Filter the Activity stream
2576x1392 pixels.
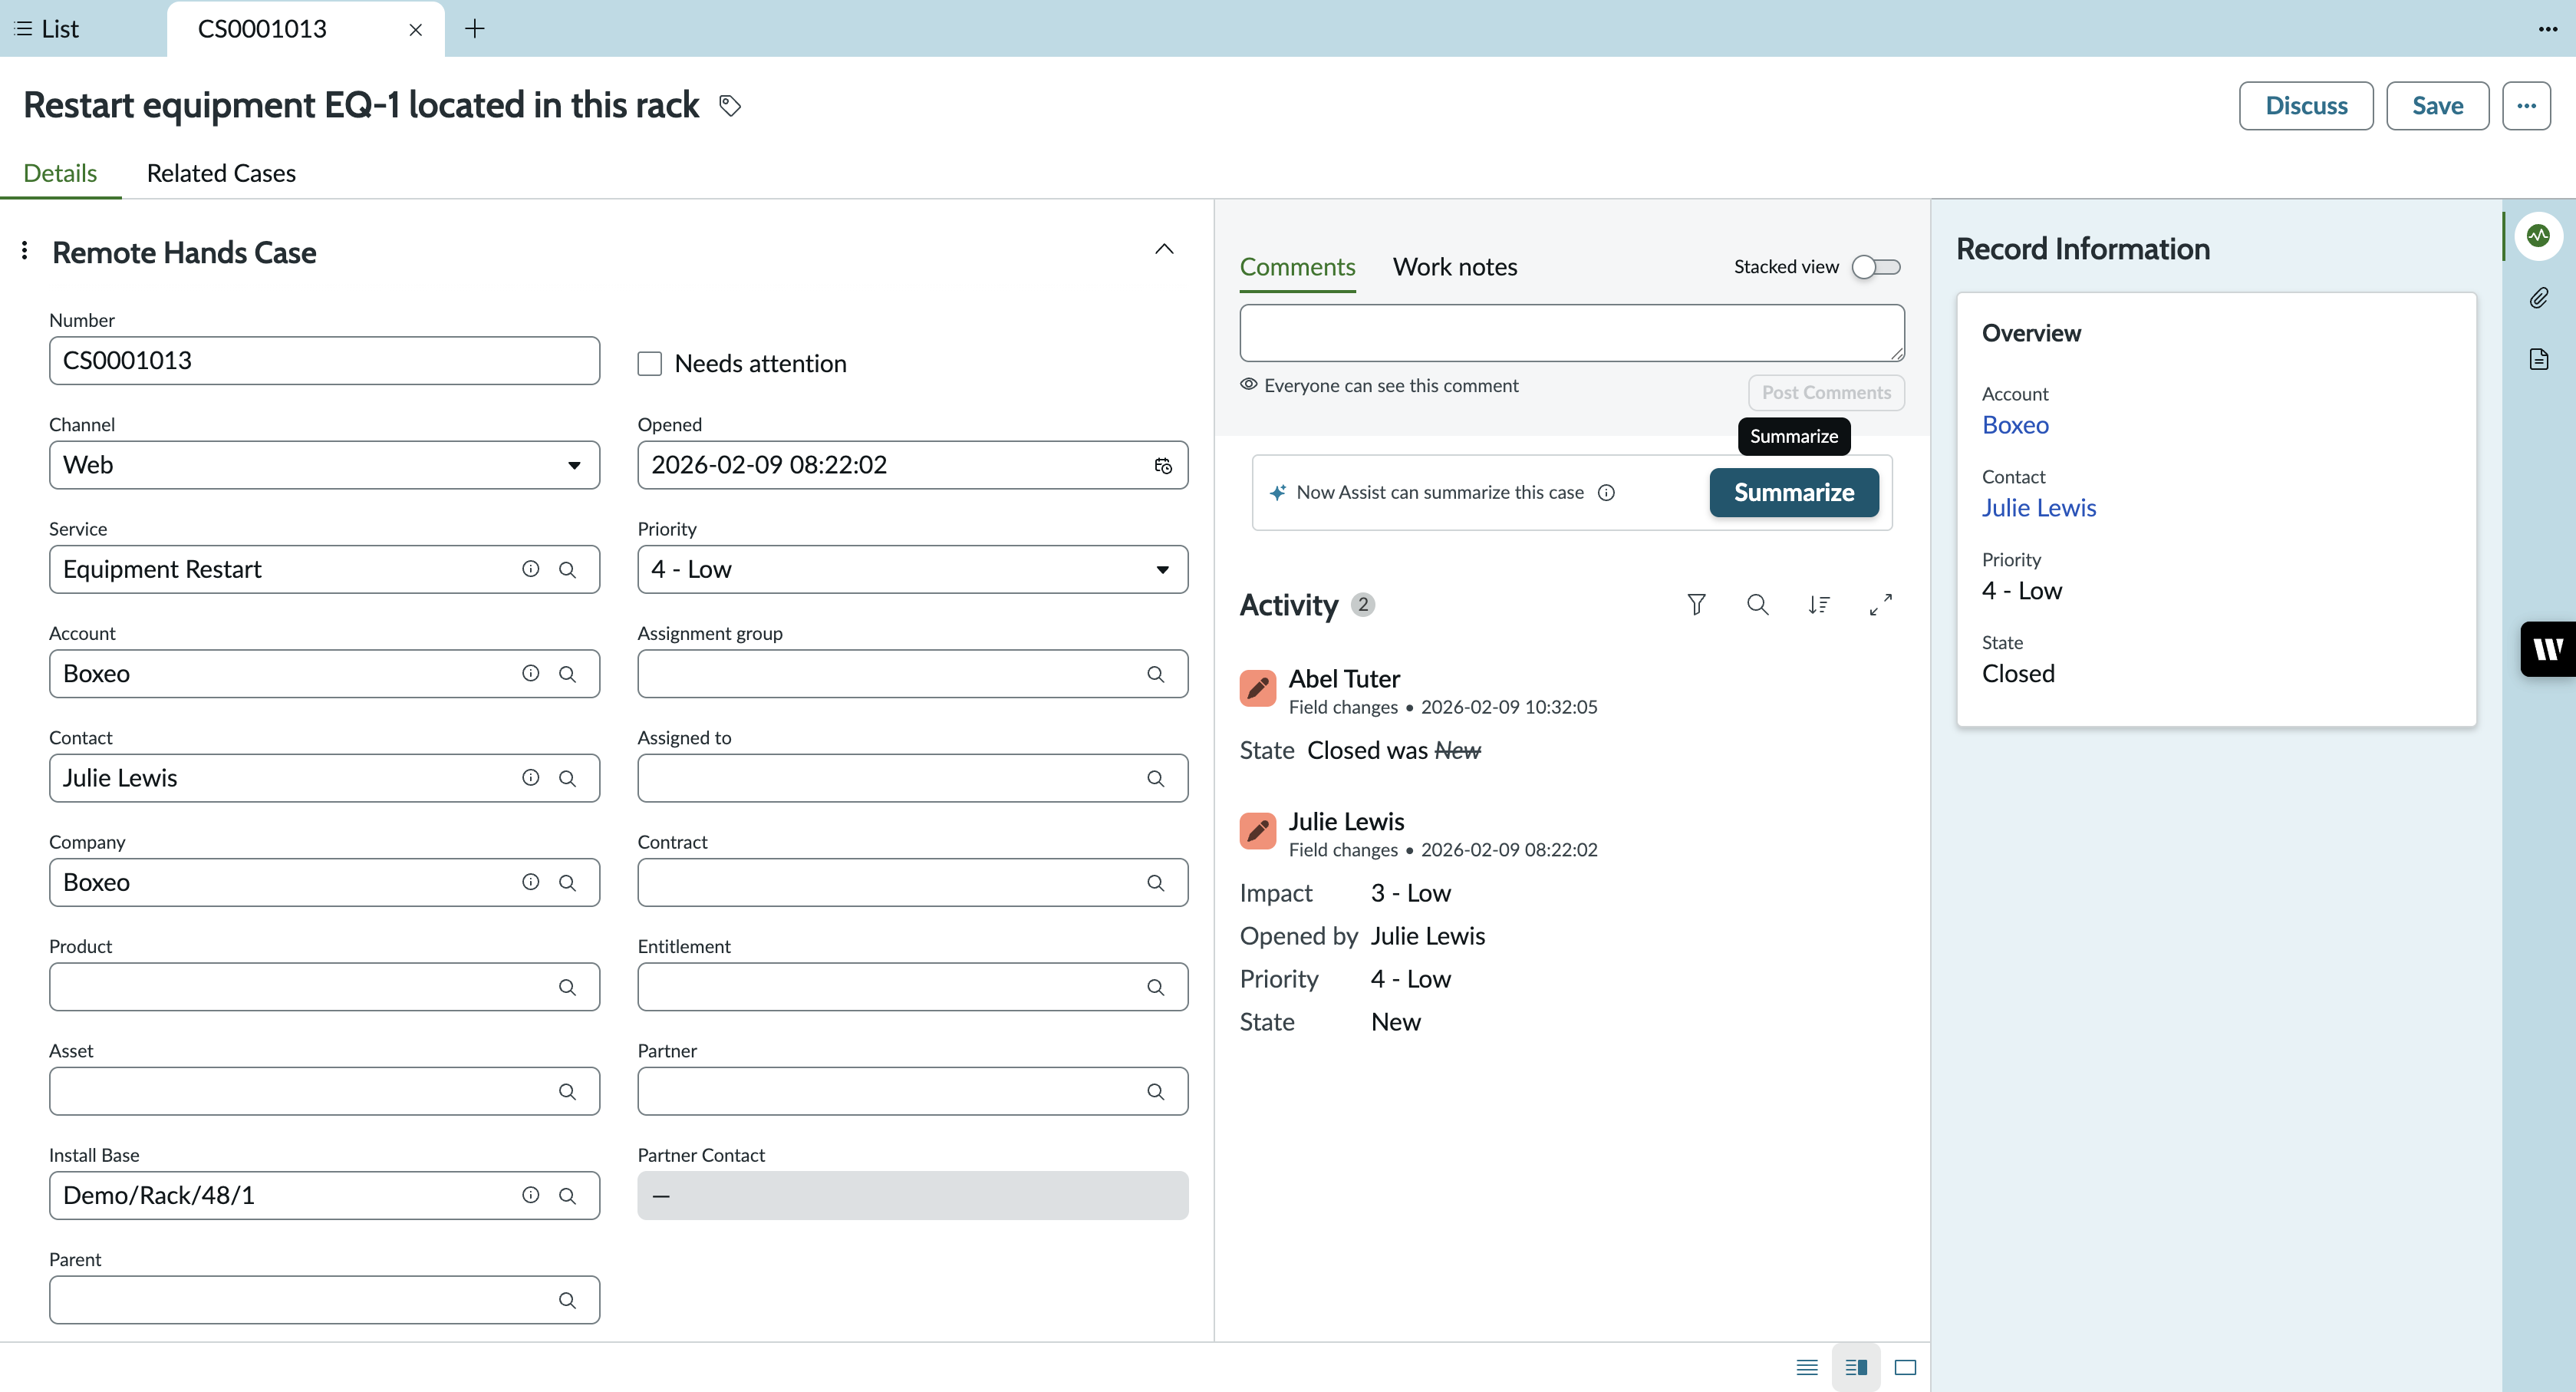(1696, 604)
